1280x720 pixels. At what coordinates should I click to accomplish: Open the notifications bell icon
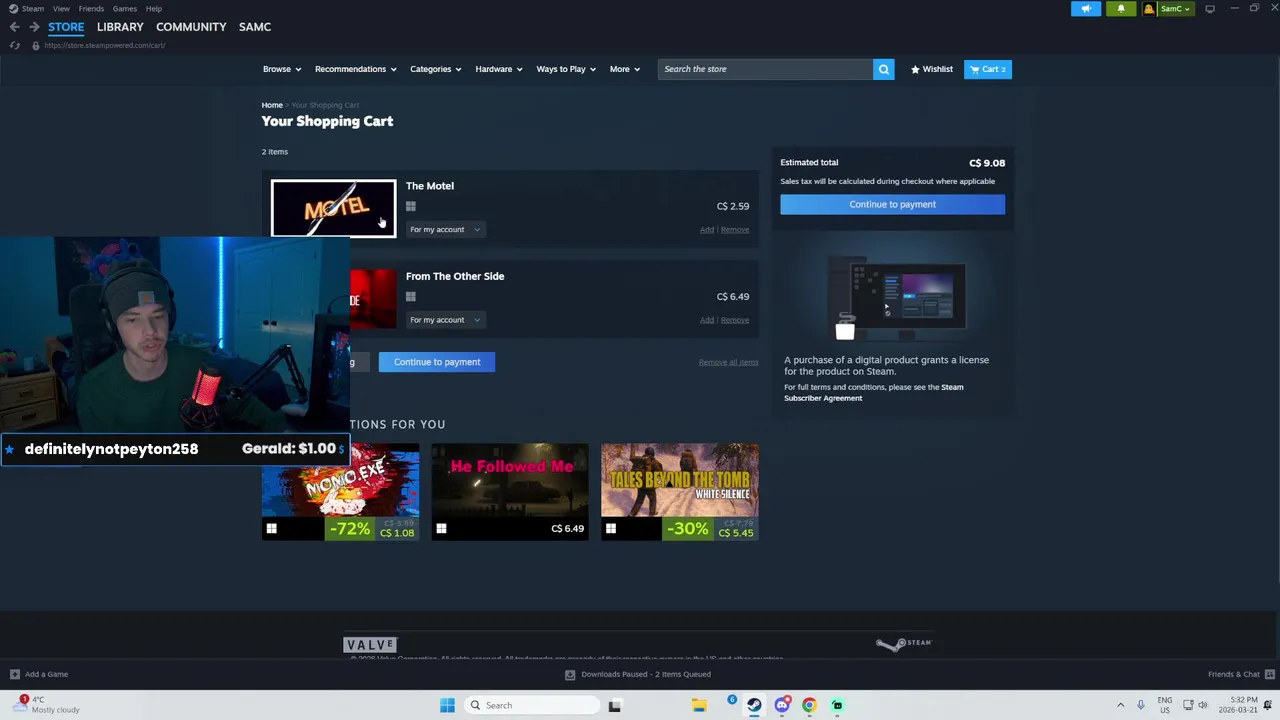tap(1121, 9)
